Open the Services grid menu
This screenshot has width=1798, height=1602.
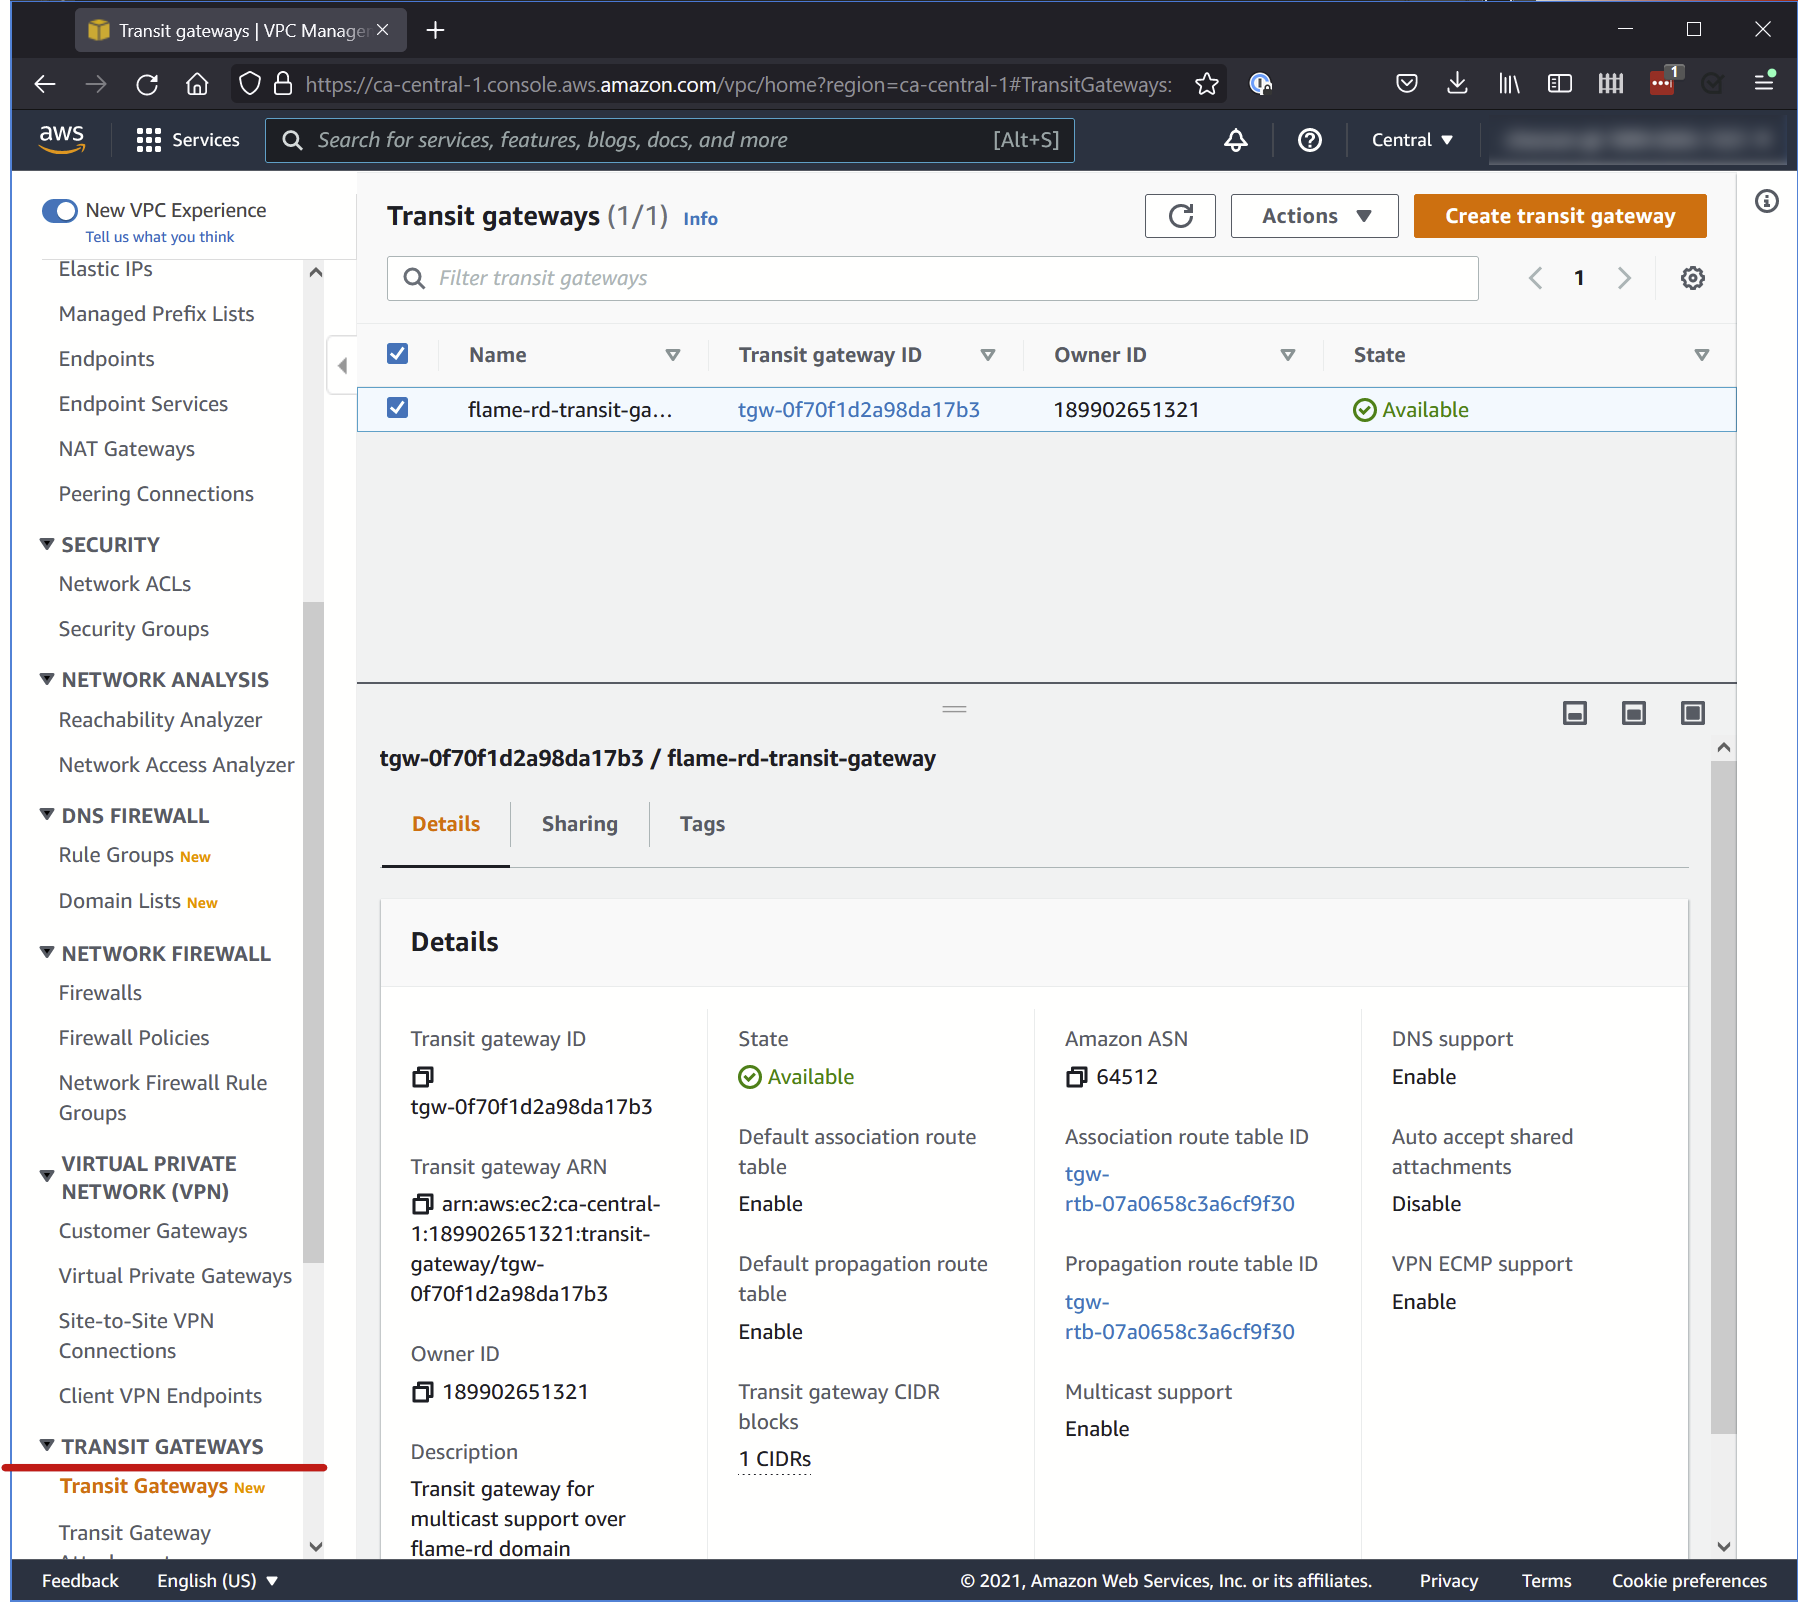coord(188,140)
